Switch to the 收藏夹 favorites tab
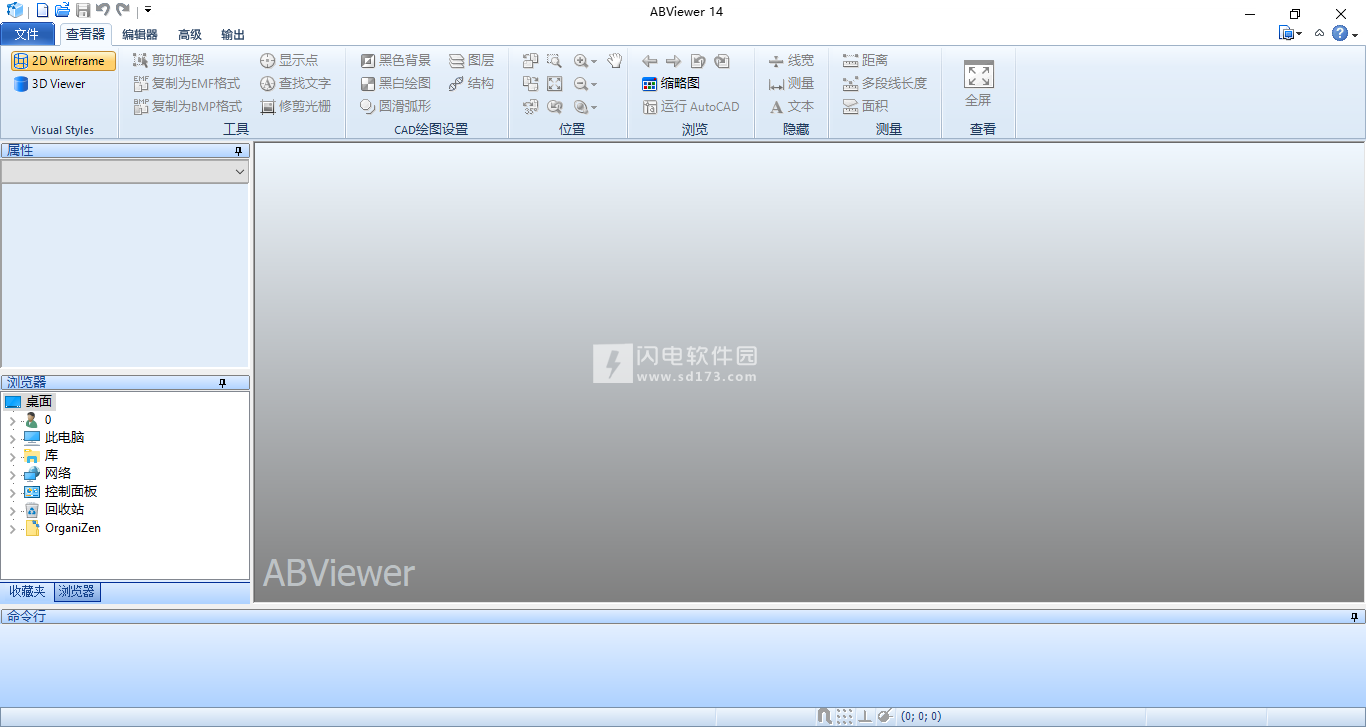 [x=27, y=592]
